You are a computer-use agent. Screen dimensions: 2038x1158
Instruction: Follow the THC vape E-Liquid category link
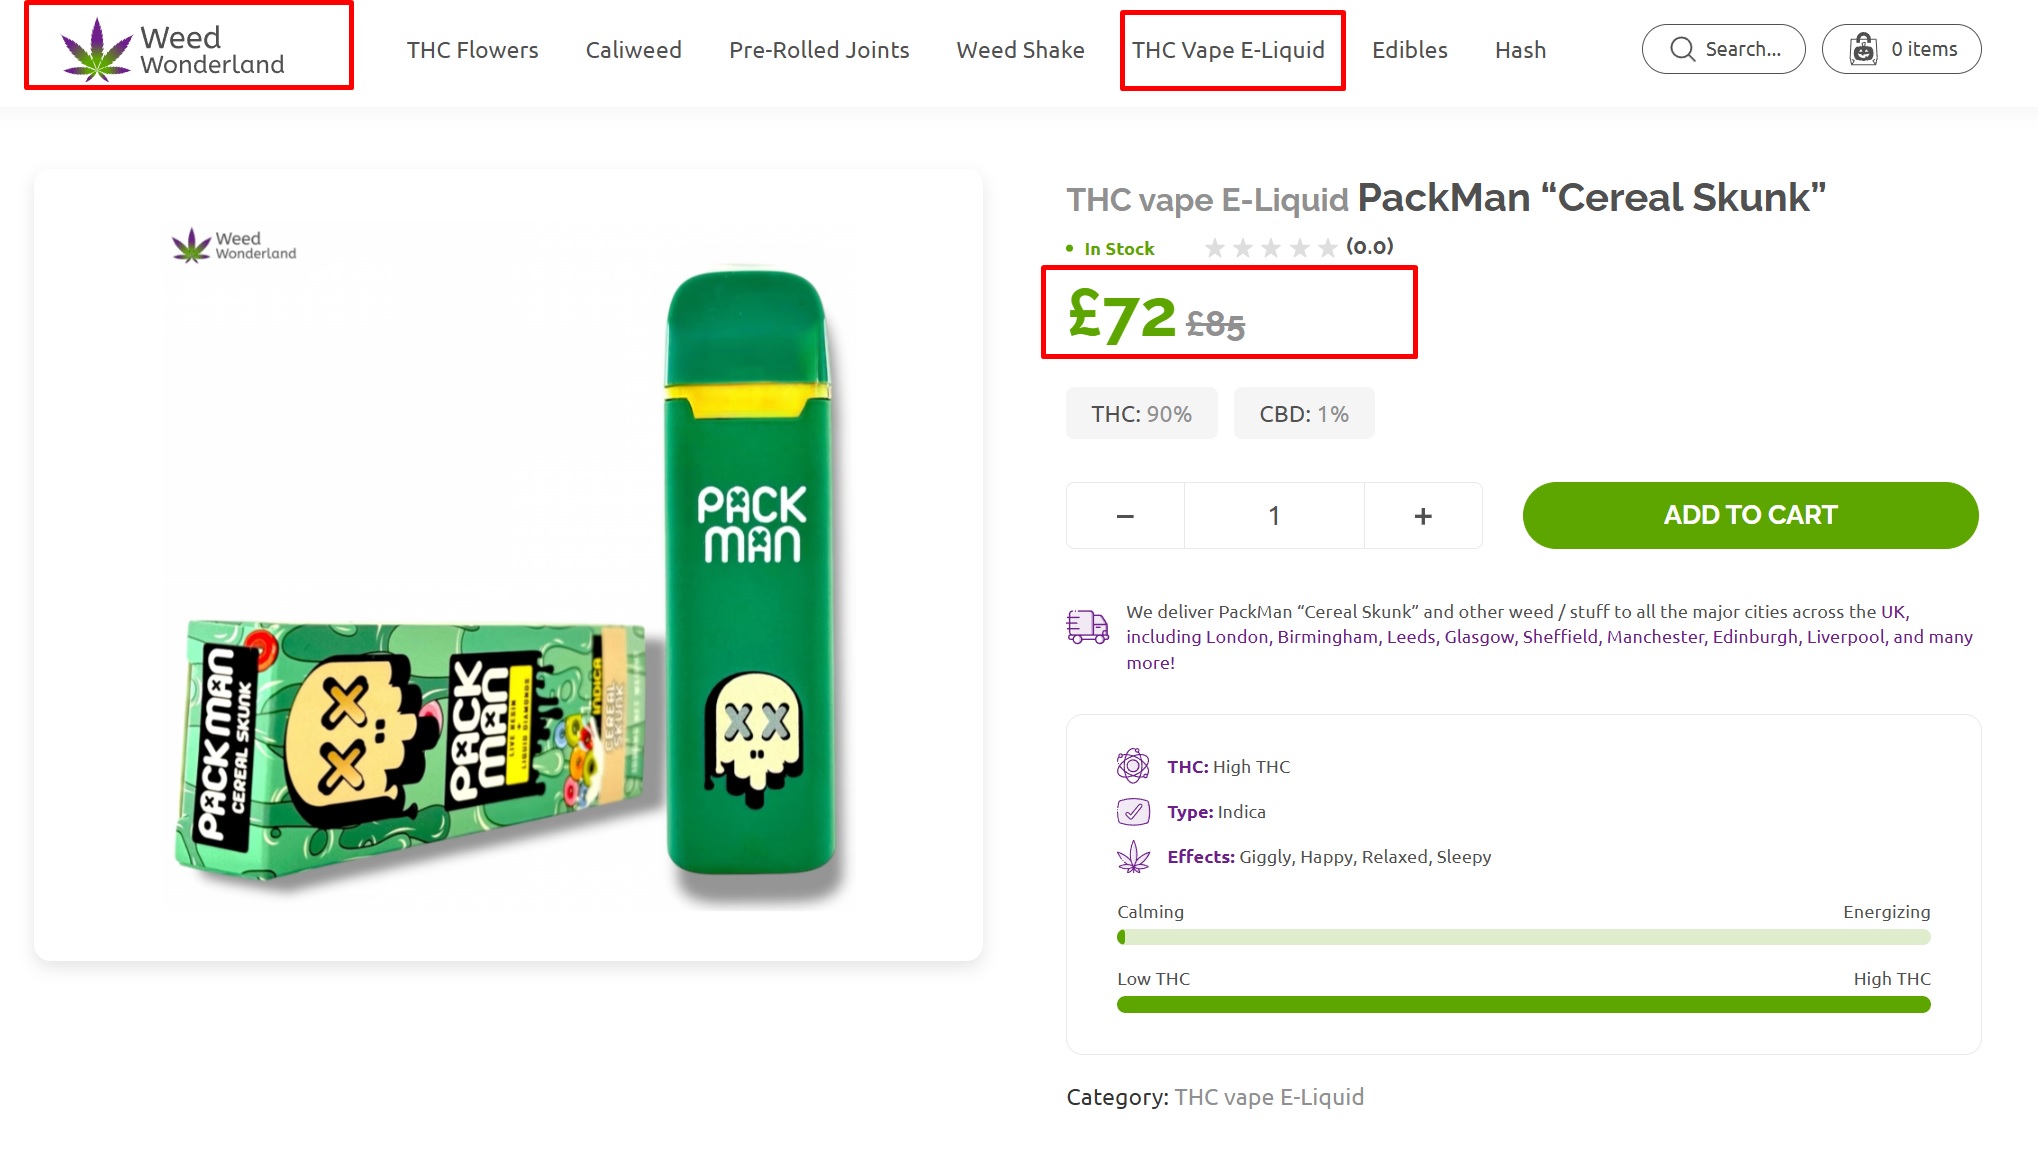click(1268, 1097)
